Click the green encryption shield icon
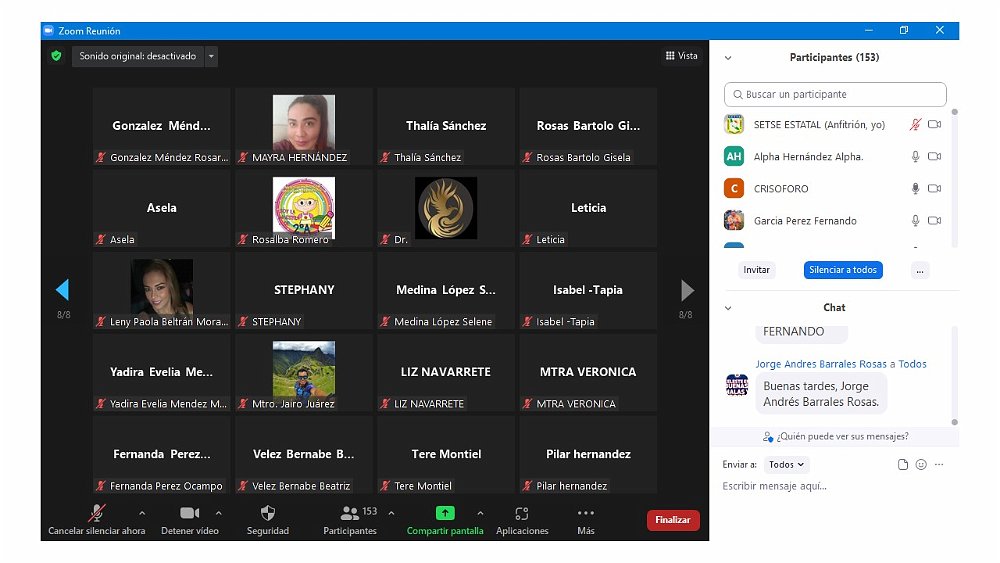The height and width of the screenshot is (563, 1000). point(56,56)
